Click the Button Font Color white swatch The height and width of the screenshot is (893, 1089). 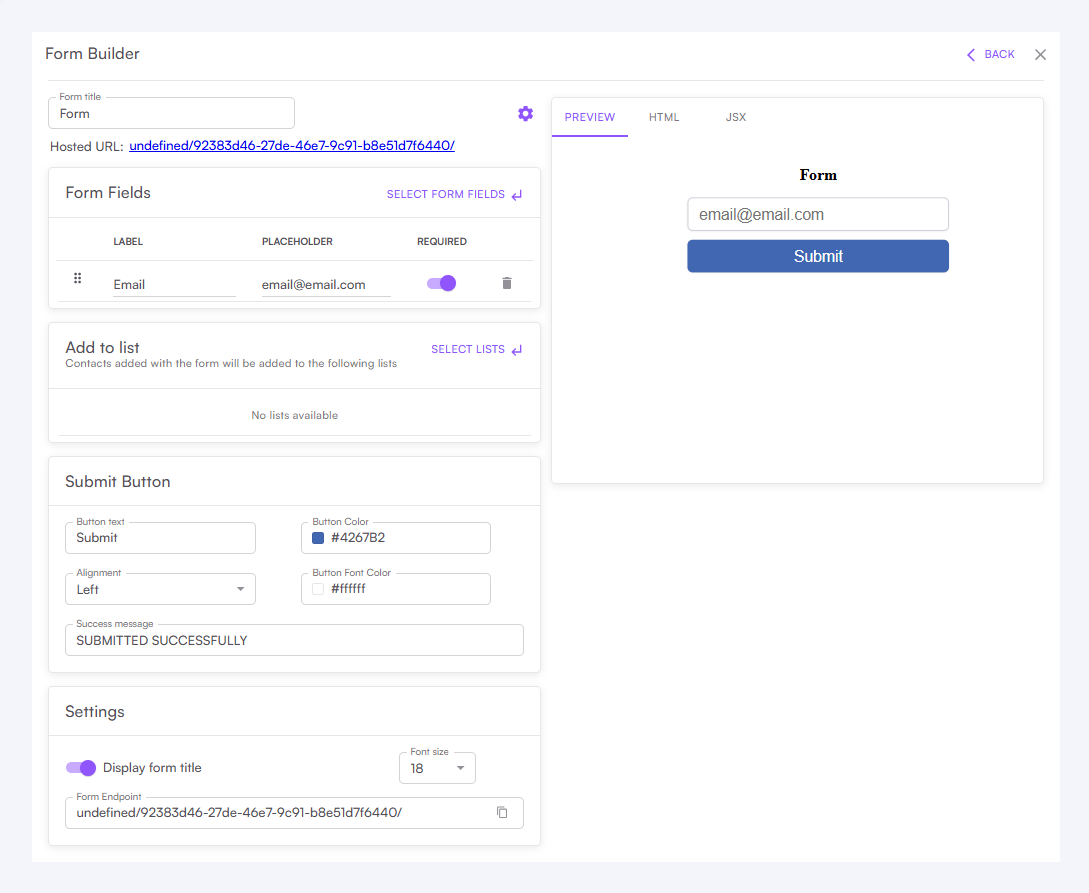tap(318, 589)
